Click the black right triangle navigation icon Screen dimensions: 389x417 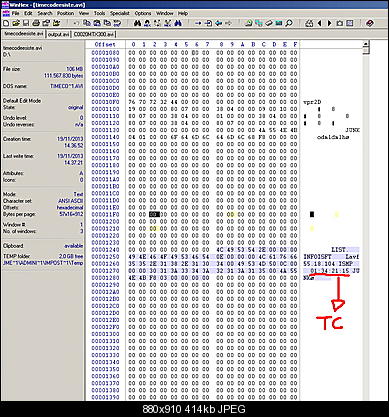pos(329,23)
